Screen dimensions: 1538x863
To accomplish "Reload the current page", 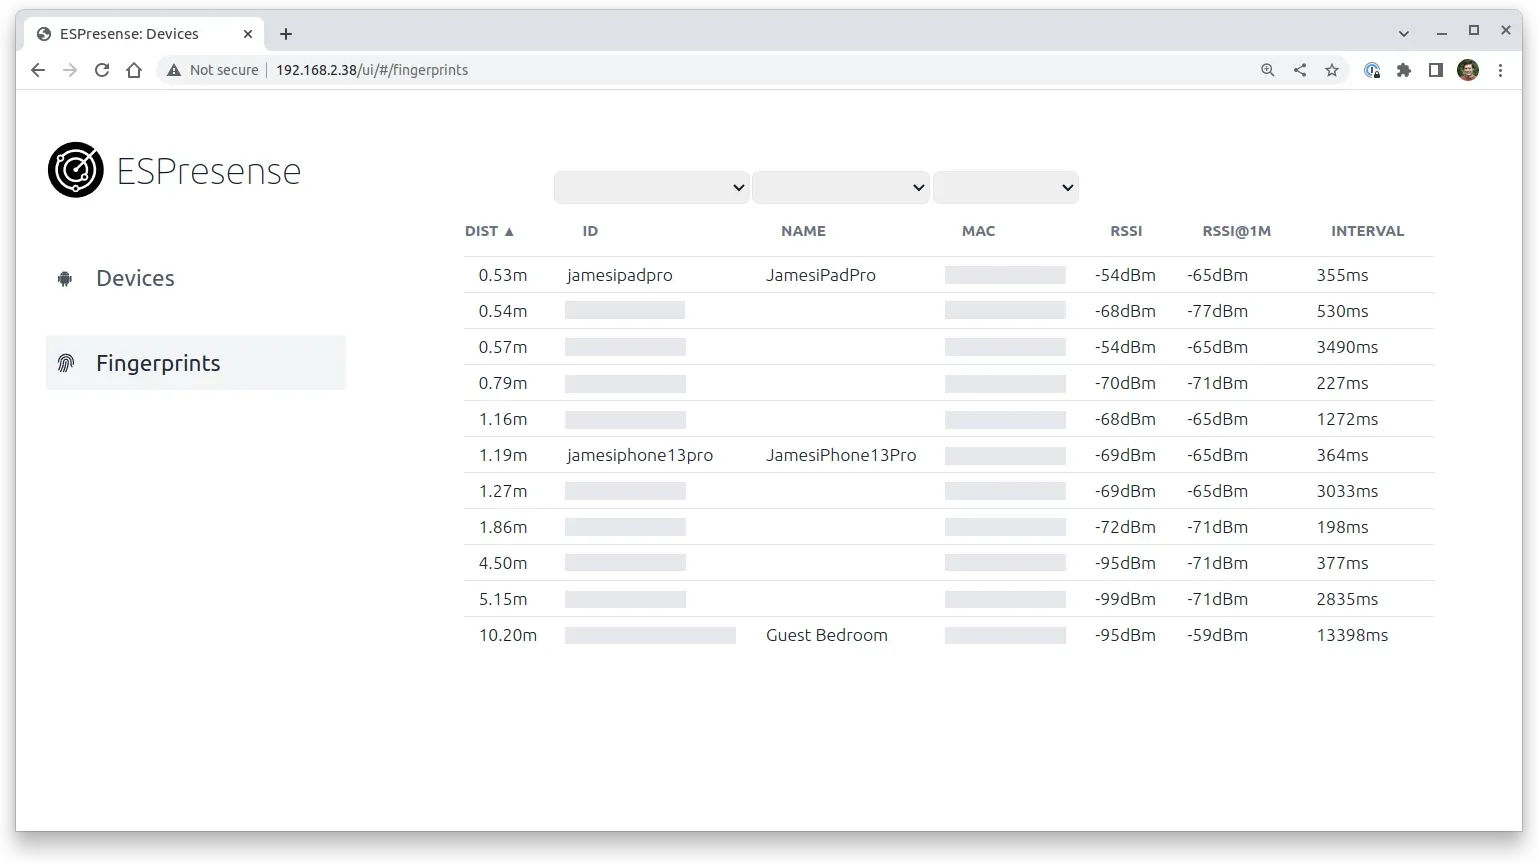I will coord(102,70).
